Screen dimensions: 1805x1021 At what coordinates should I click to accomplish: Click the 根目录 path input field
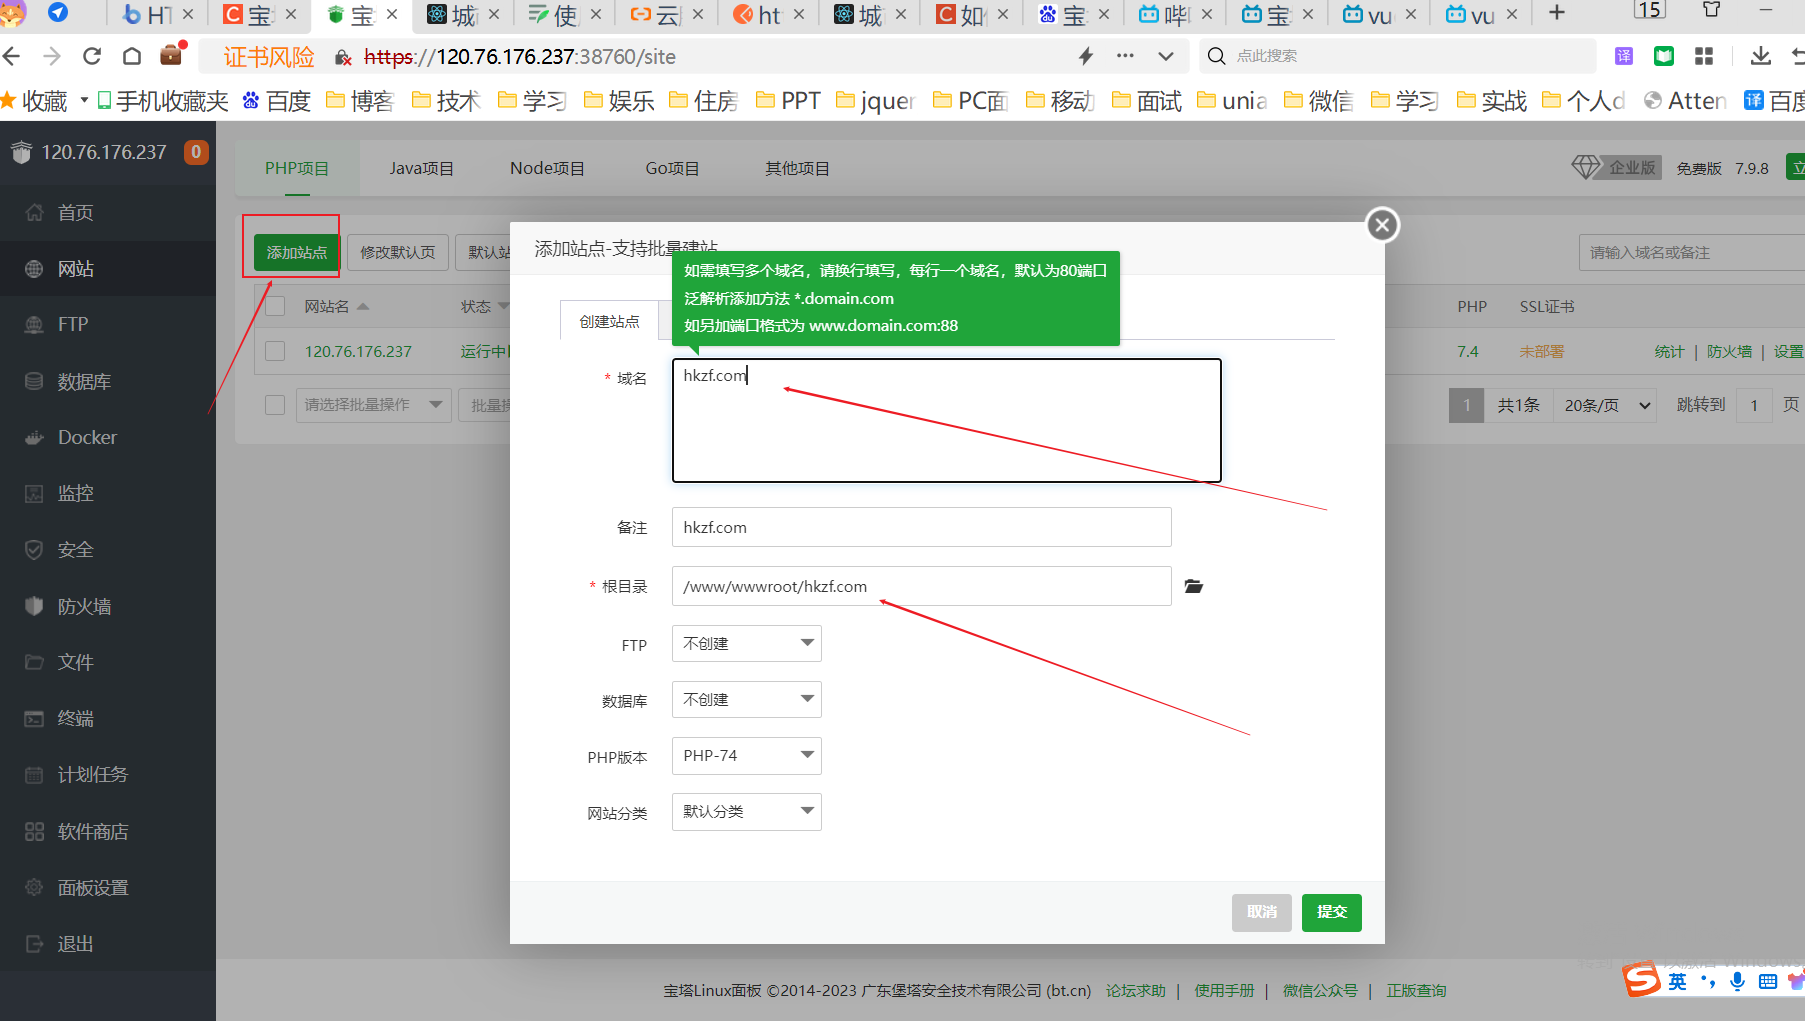(x=921, y=586)
